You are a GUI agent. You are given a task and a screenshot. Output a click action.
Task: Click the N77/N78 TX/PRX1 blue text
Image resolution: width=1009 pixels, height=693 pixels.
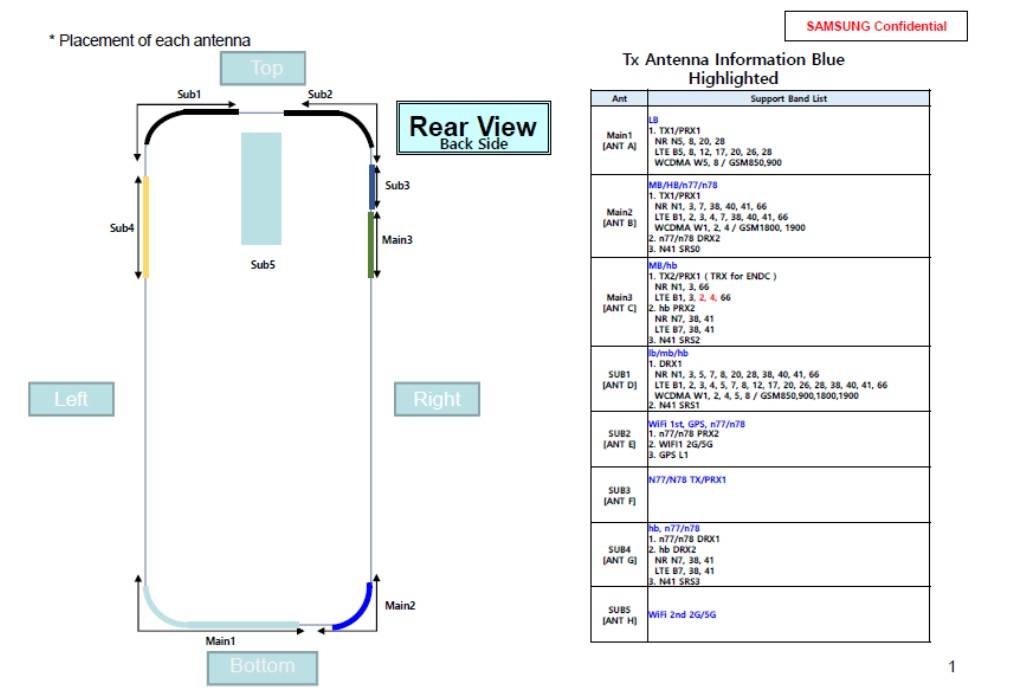(687, 480)
